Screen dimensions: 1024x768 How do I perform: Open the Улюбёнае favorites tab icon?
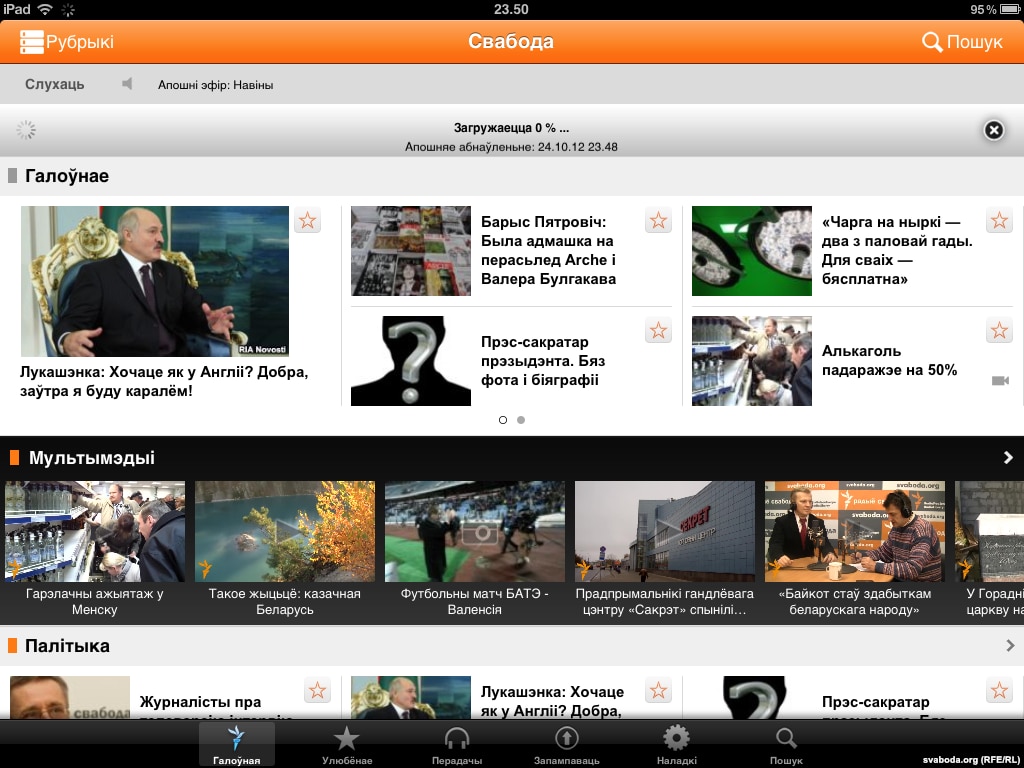click(346, 736)
